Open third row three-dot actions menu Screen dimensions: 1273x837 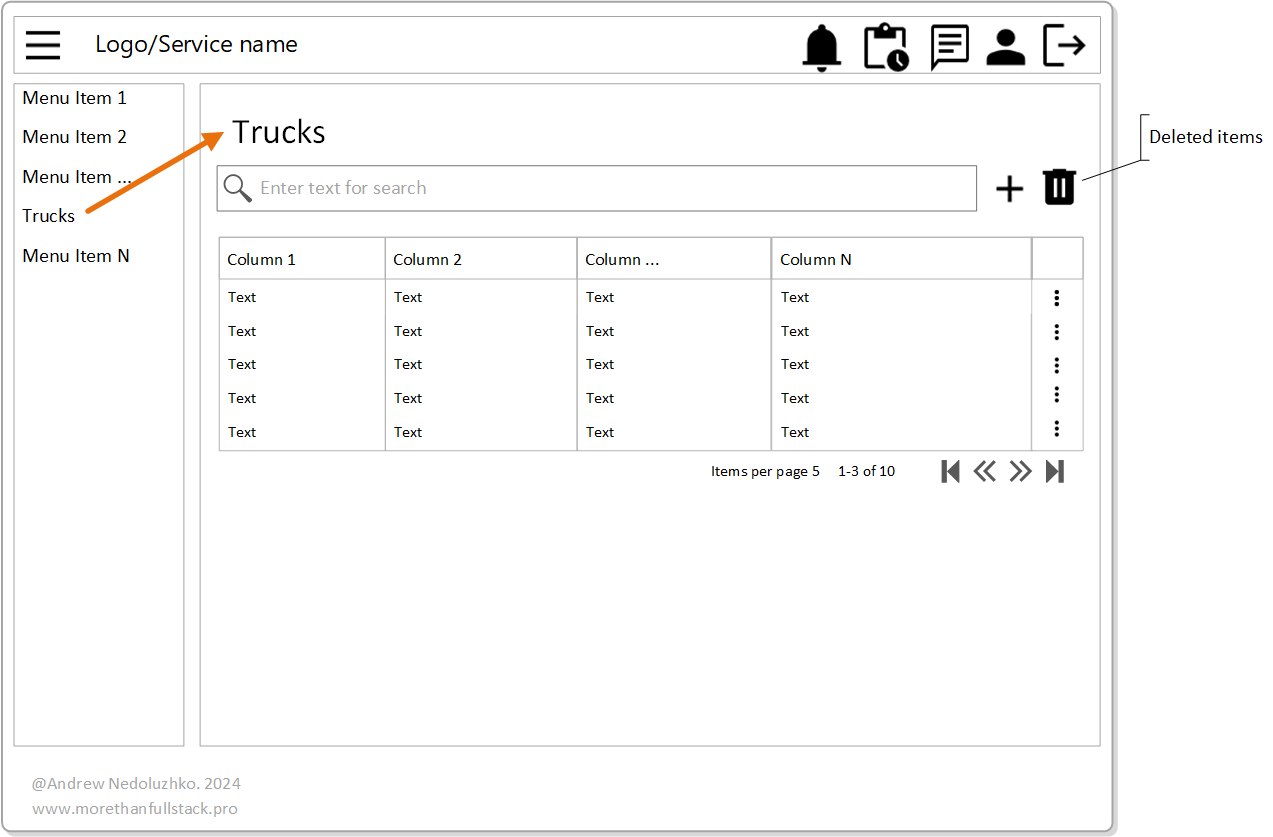1057,365
